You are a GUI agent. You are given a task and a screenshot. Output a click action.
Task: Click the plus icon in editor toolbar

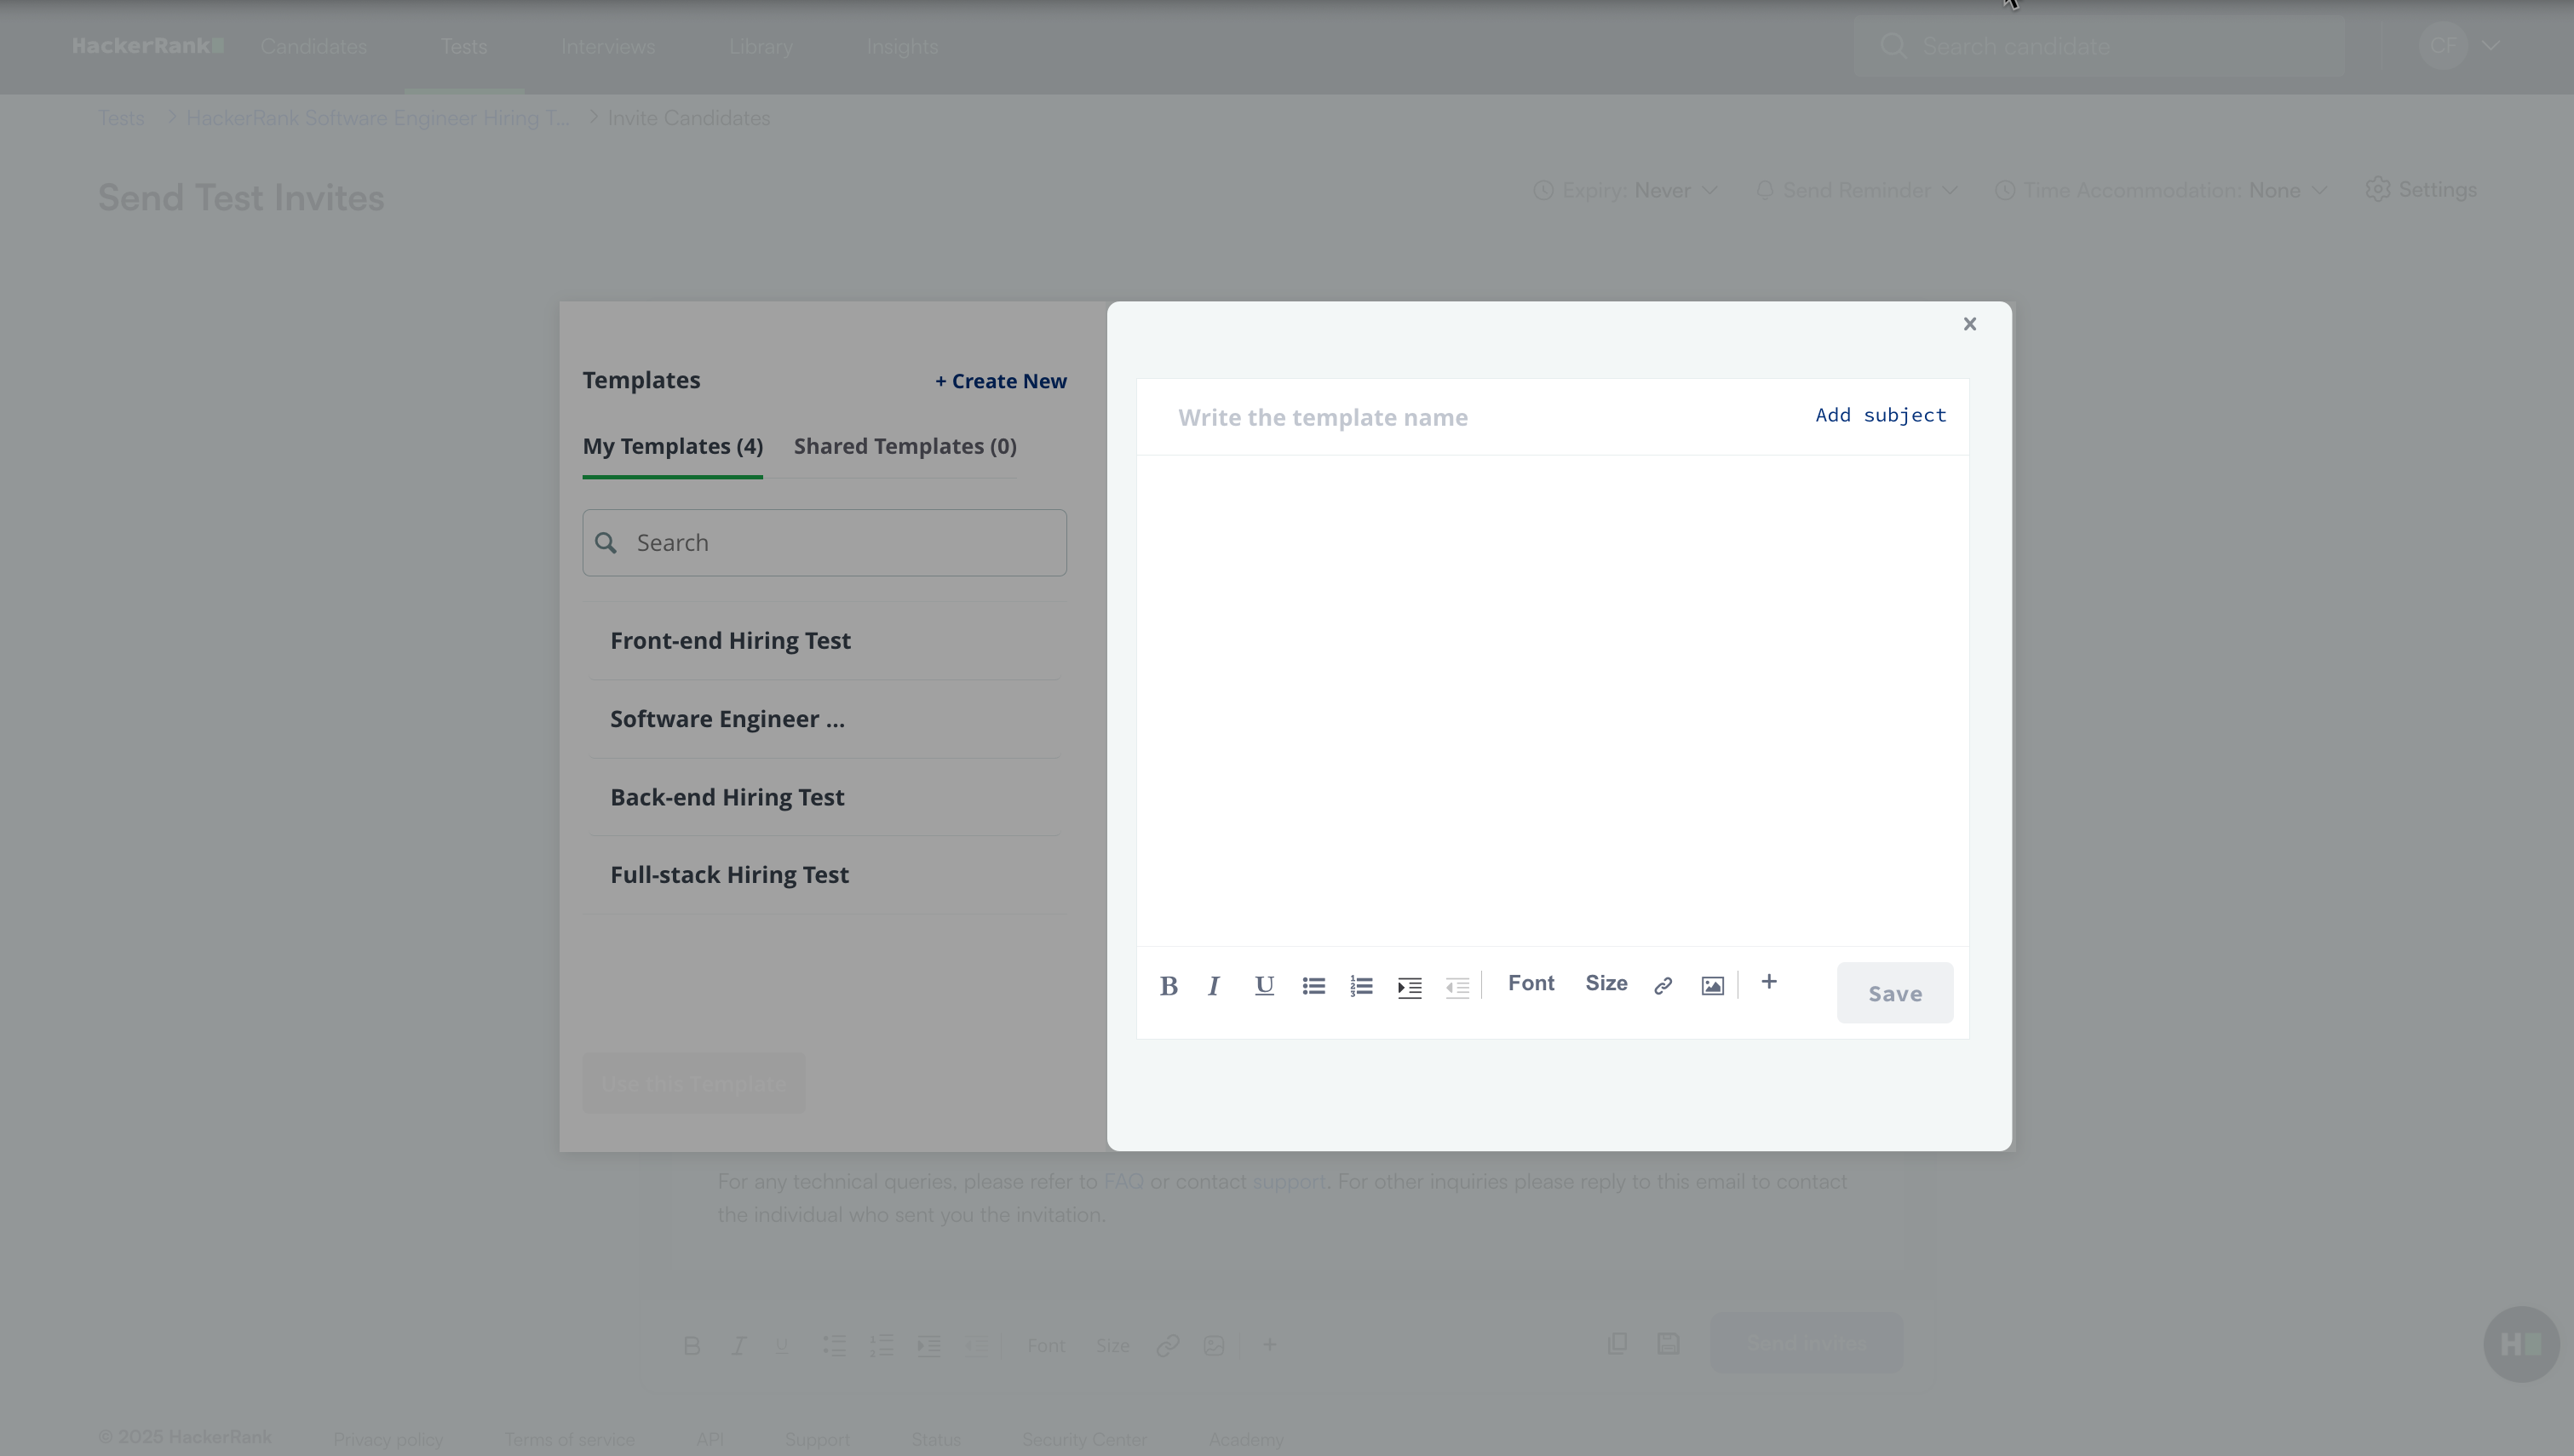[1769, 982]
